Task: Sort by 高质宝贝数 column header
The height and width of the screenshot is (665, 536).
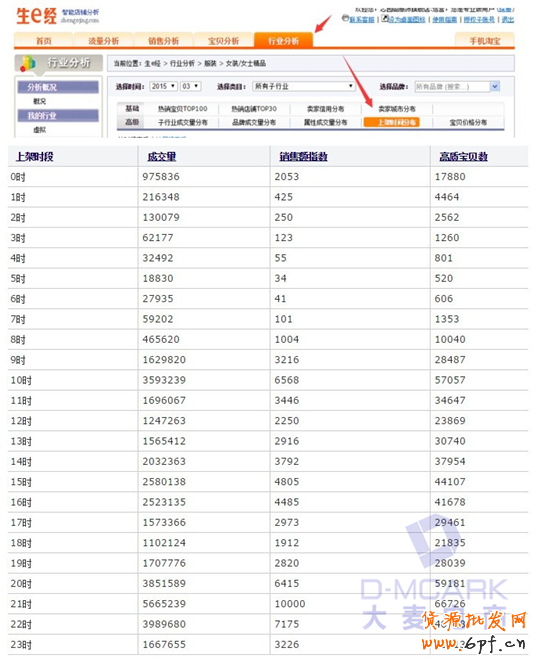Action: pyautogui.click(x=463, y=156)
